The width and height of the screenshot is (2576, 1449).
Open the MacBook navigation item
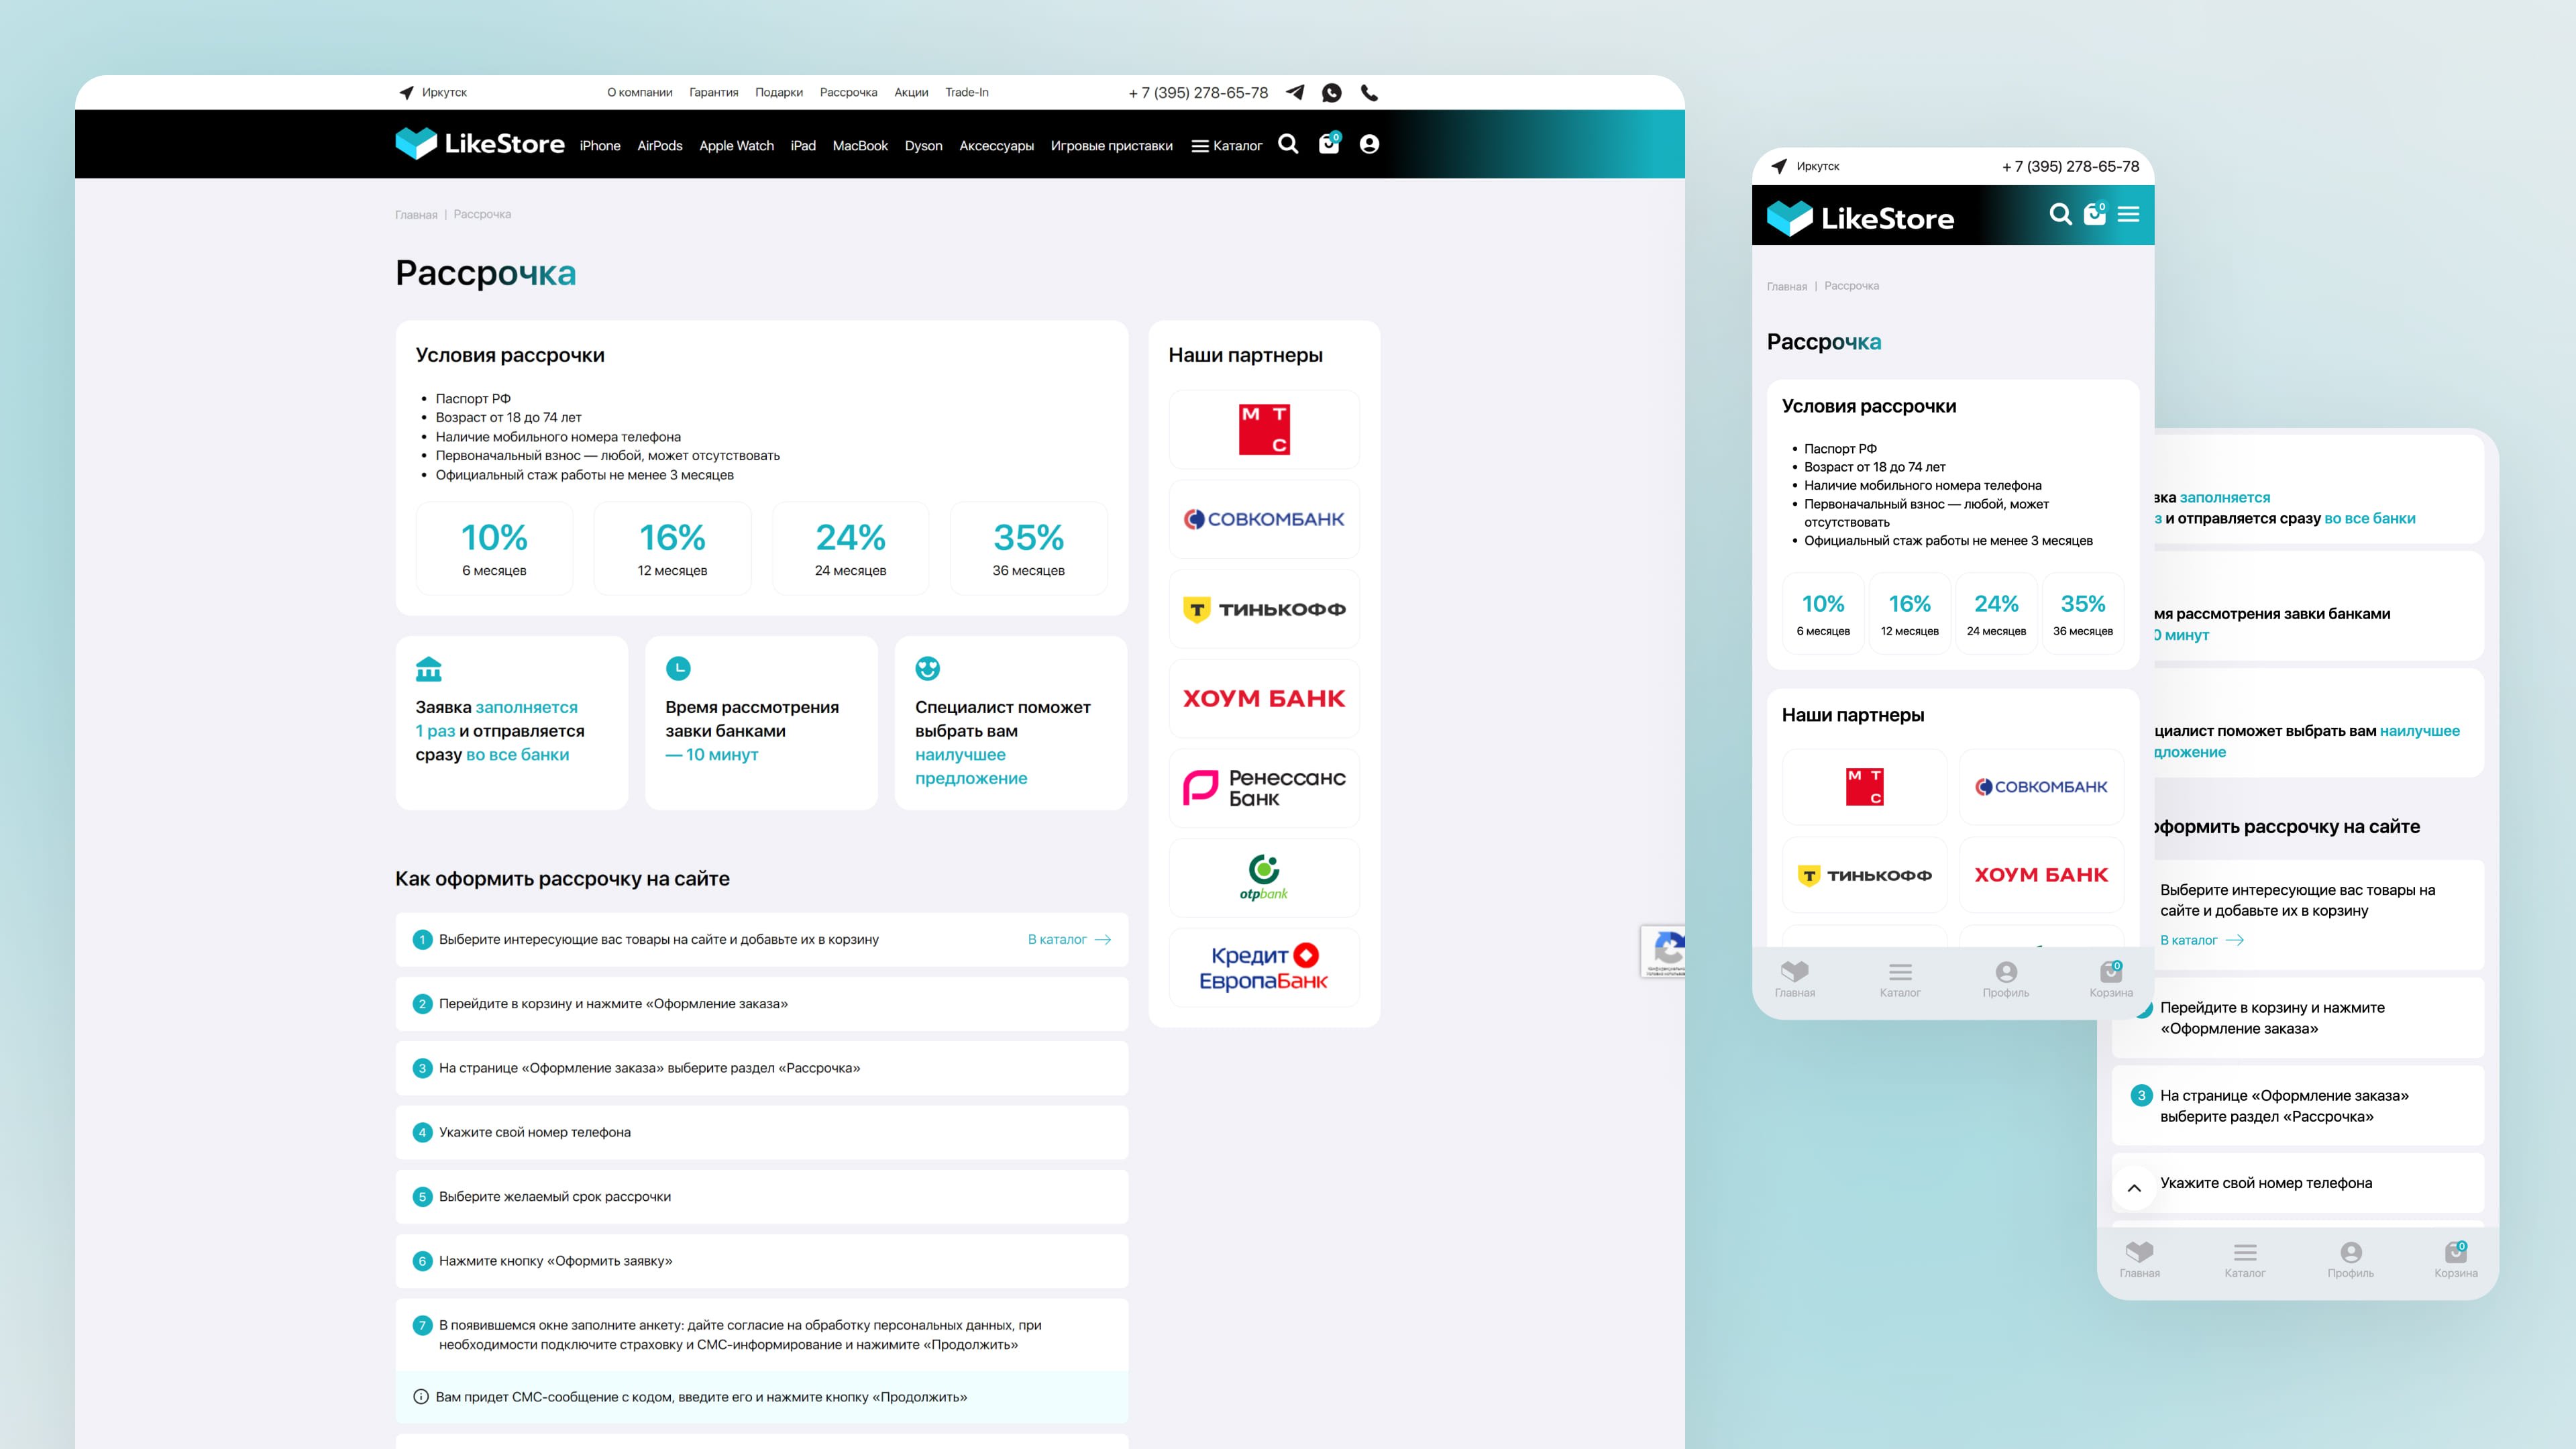point(860,146)
